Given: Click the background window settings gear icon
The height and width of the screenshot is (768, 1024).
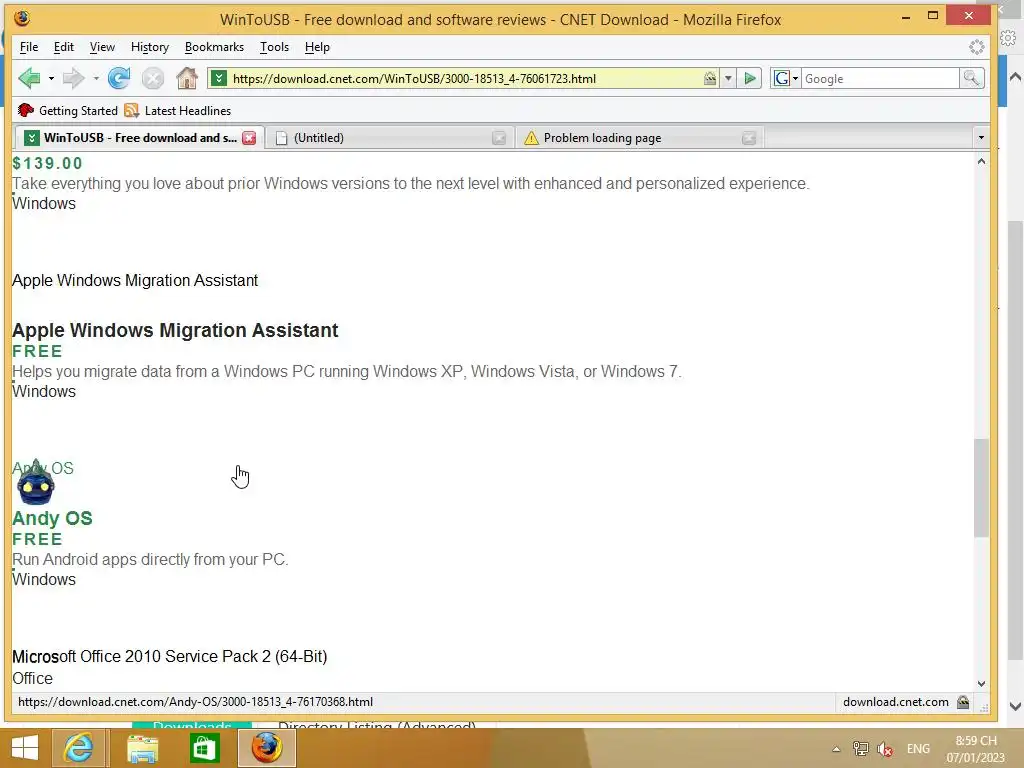Looking at the screenshot, I should (x=1008, y=39).
